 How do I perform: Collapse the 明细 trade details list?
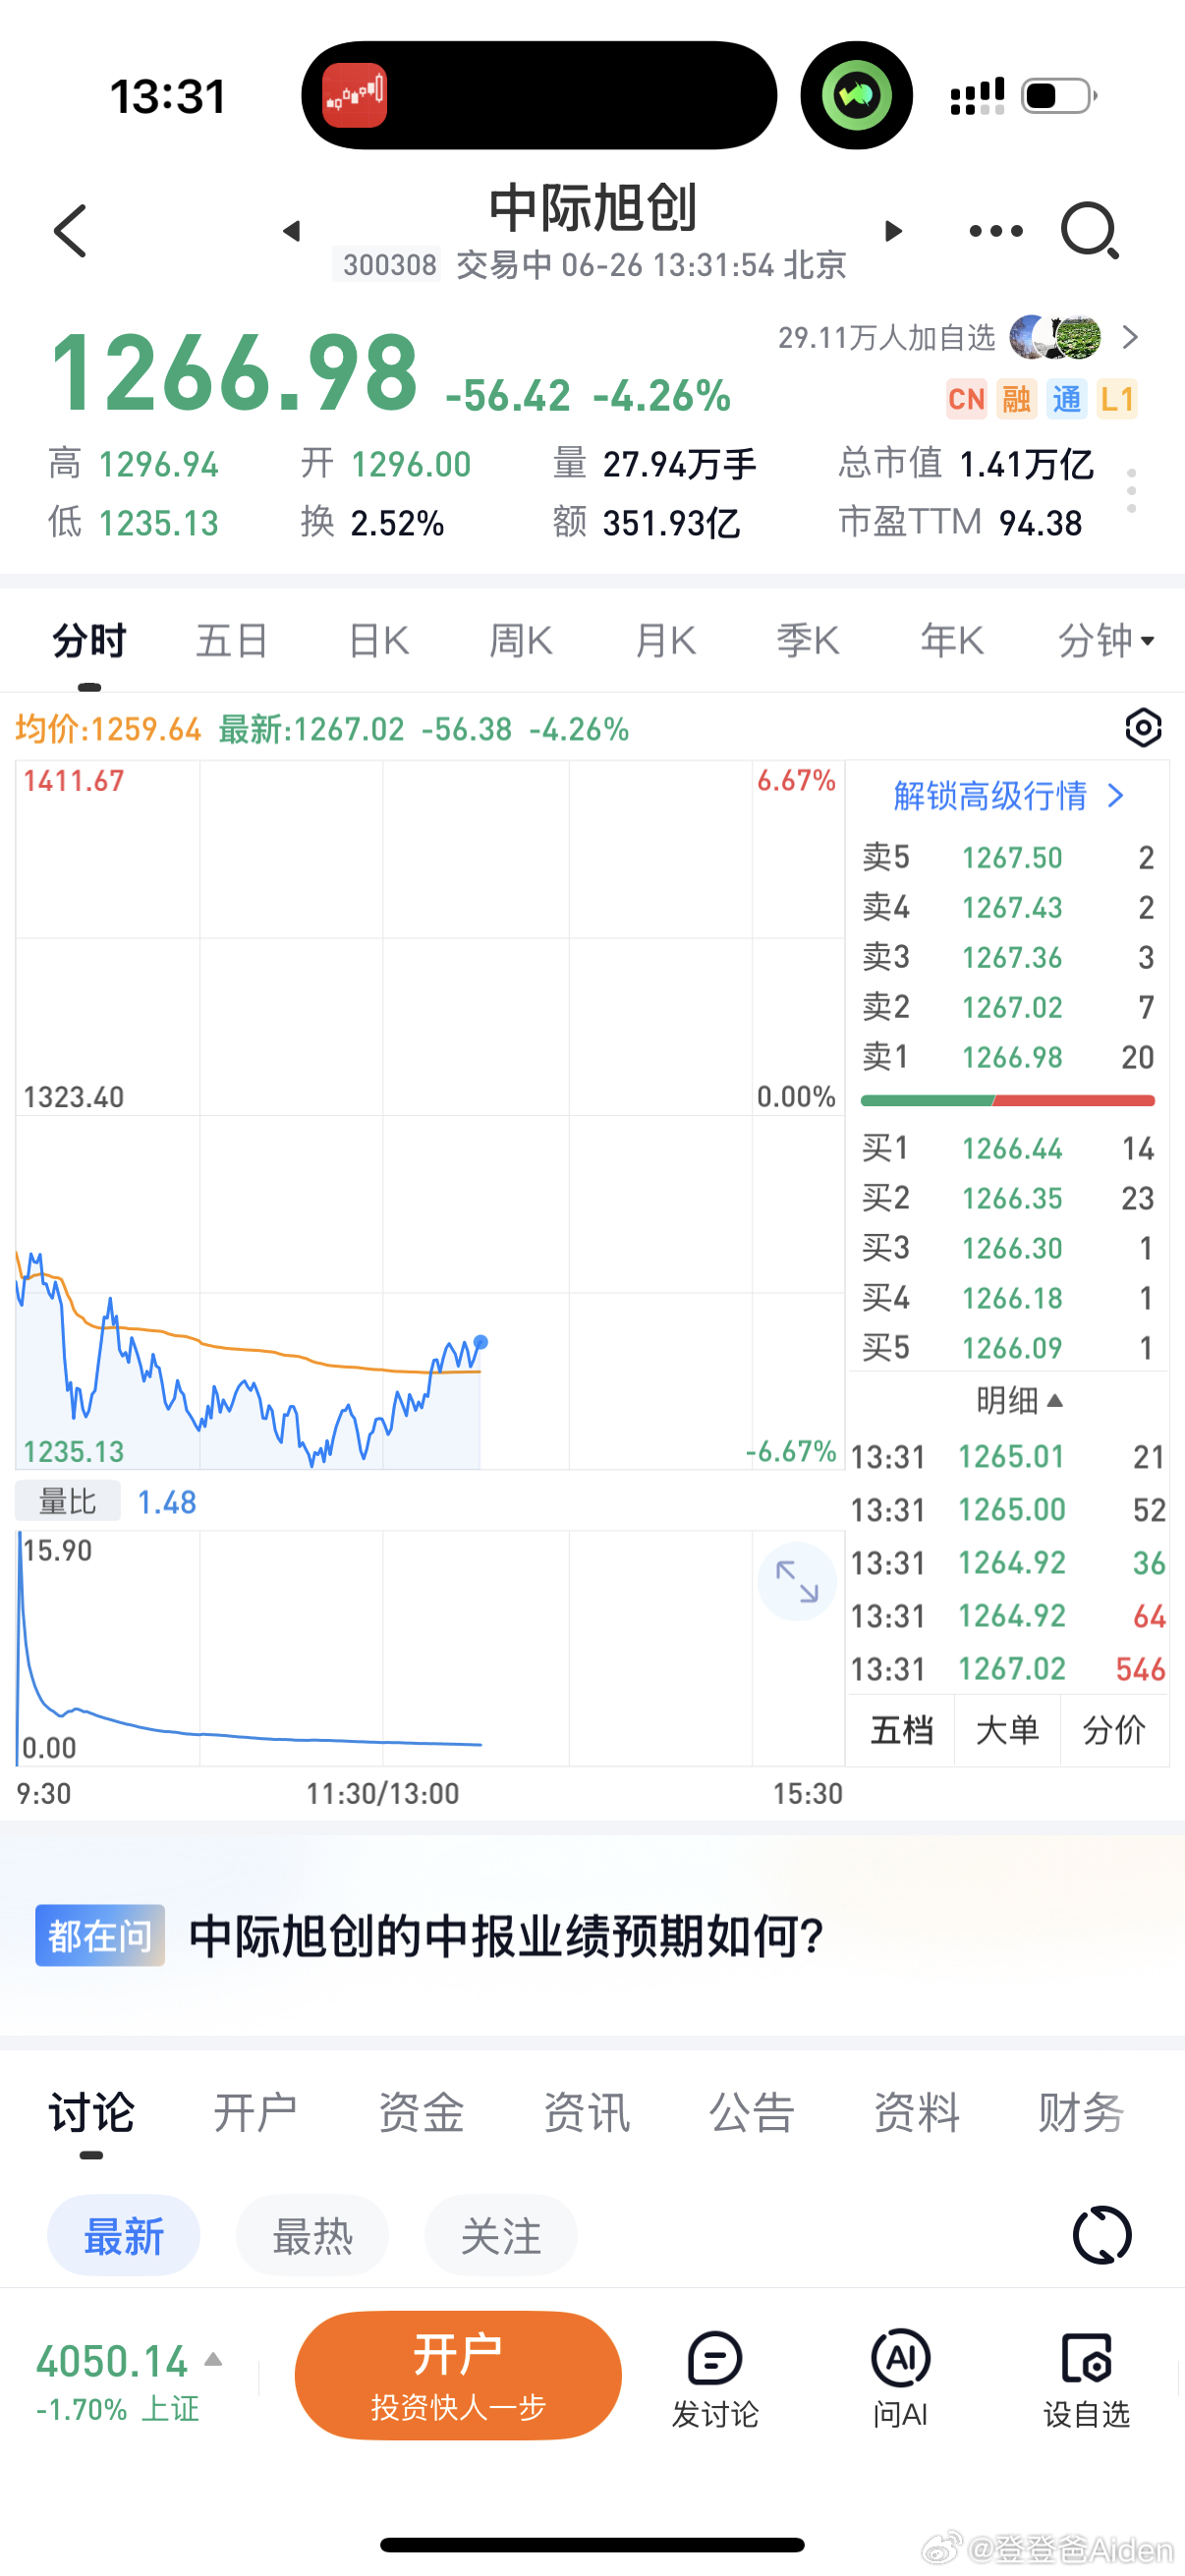click(1019, 1399)
